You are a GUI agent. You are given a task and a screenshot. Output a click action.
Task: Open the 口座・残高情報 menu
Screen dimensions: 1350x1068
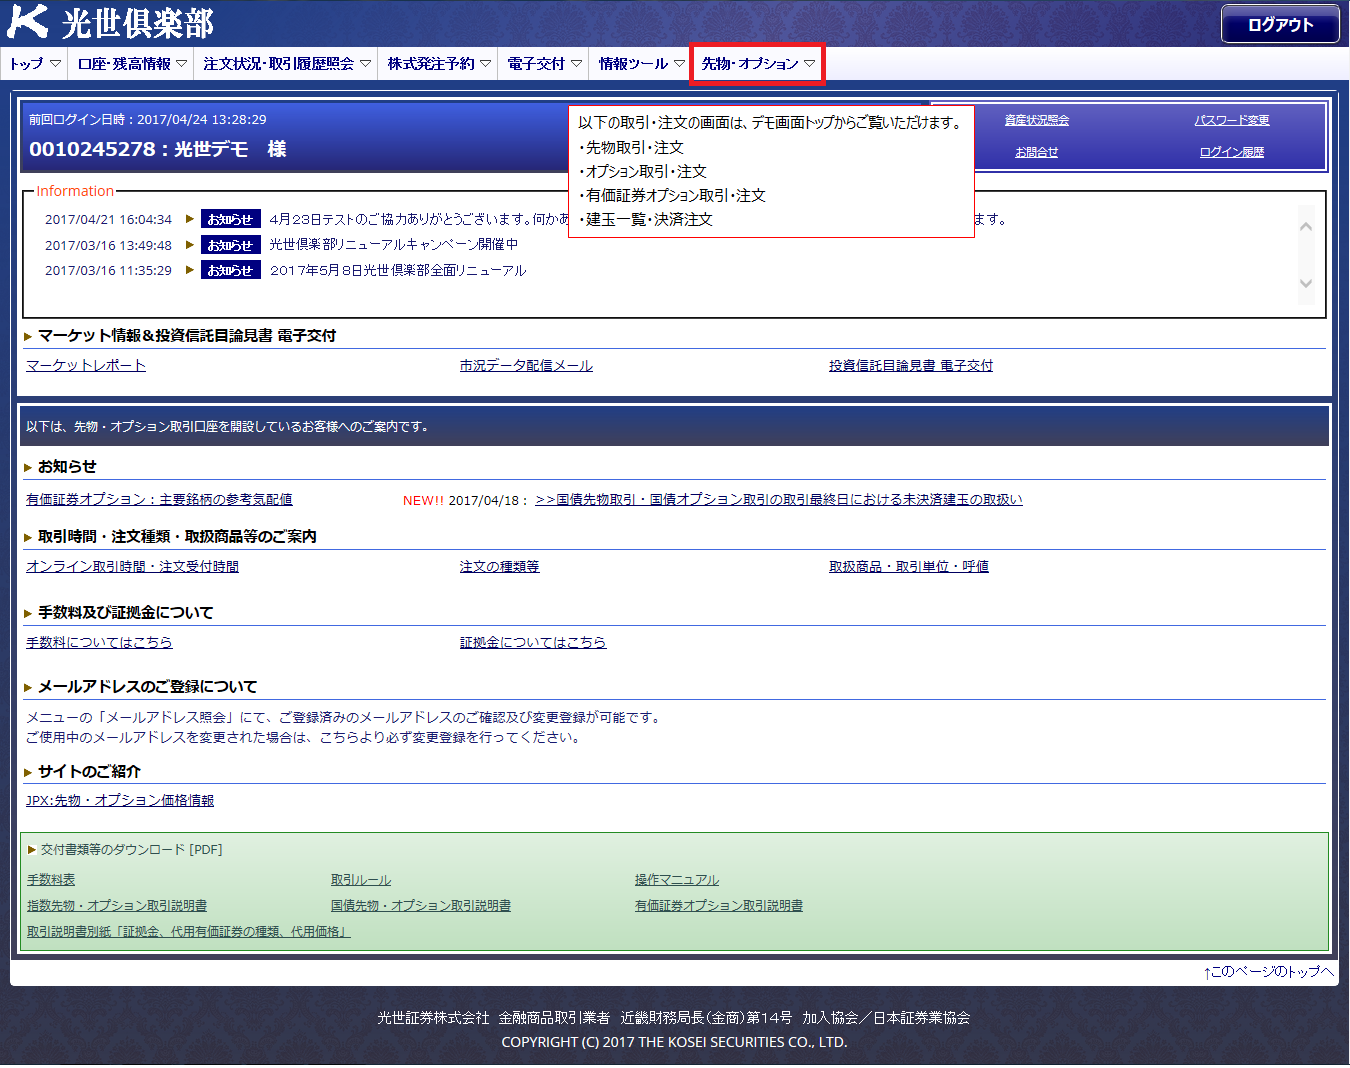132,63
